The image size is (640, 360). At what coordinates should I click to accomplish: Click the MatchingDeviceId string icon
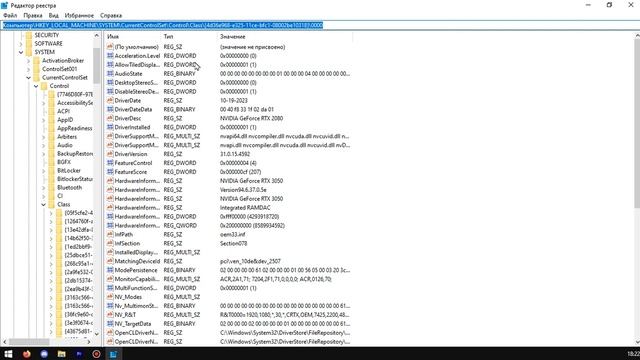(x=110, y=261)
